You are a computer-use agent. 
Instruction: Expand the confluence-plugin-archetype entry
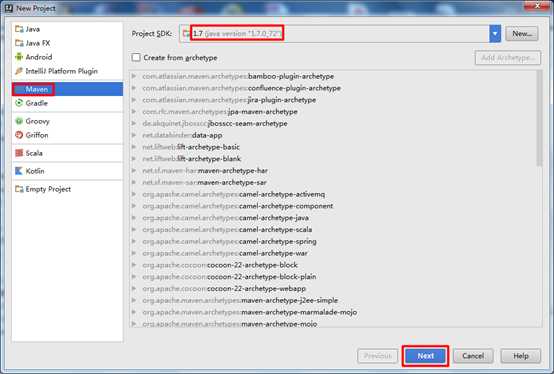click(134, 88)
